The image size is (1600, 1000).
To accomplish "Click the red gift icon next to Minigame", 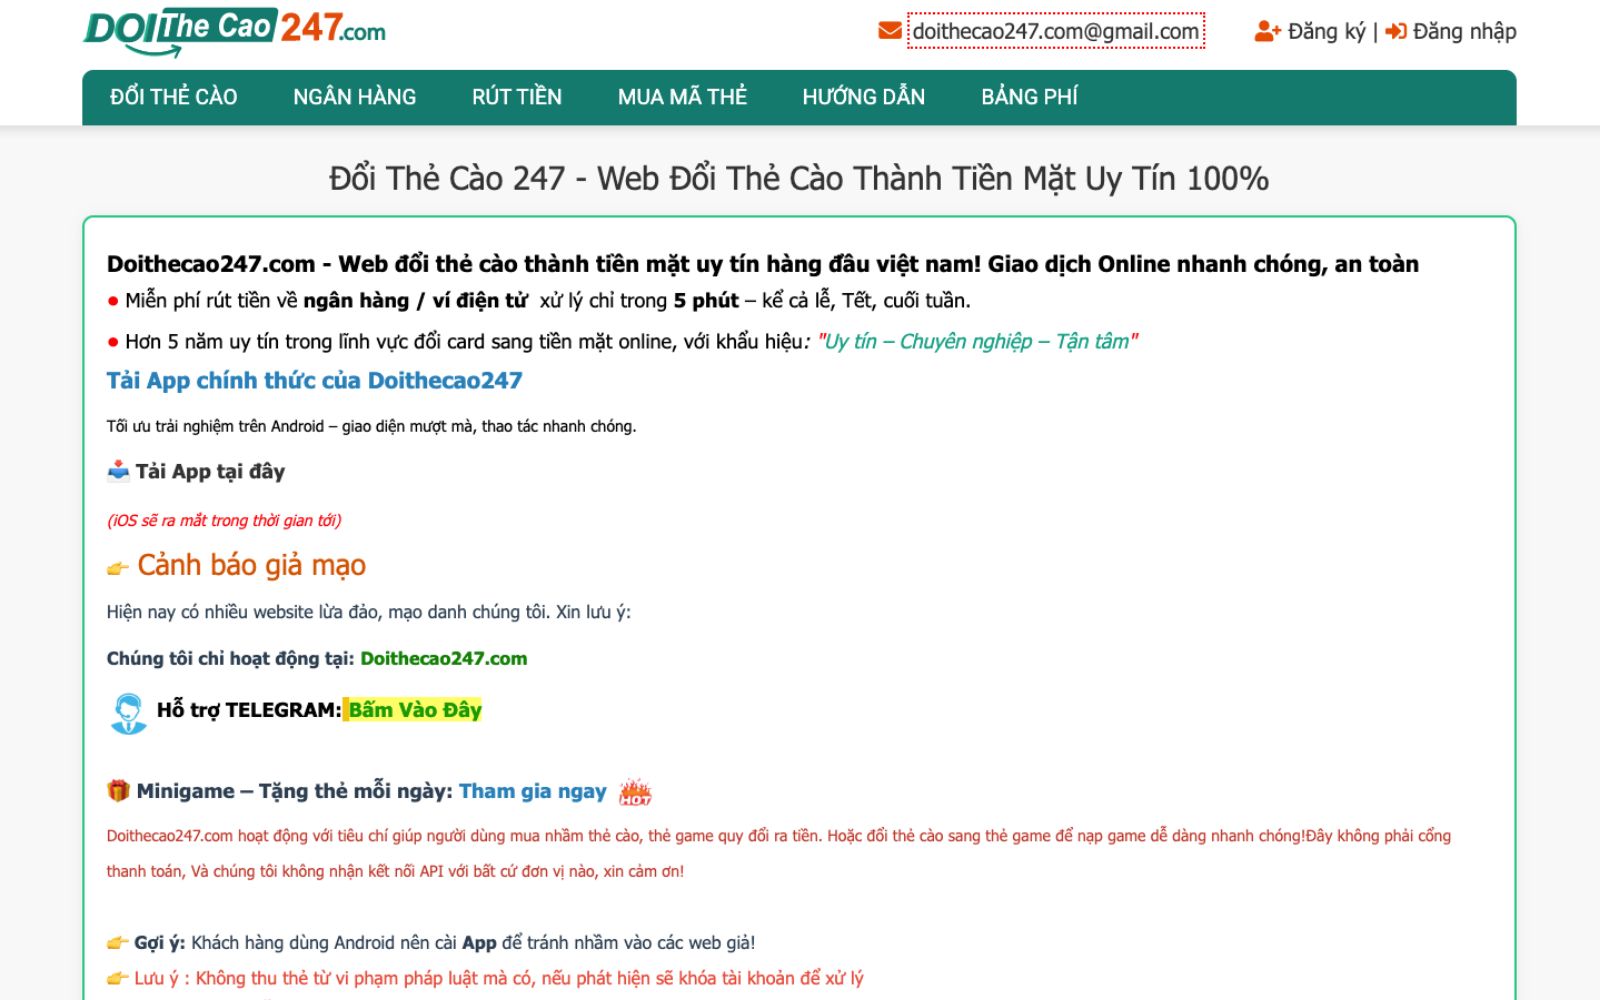I will (117, 790).
